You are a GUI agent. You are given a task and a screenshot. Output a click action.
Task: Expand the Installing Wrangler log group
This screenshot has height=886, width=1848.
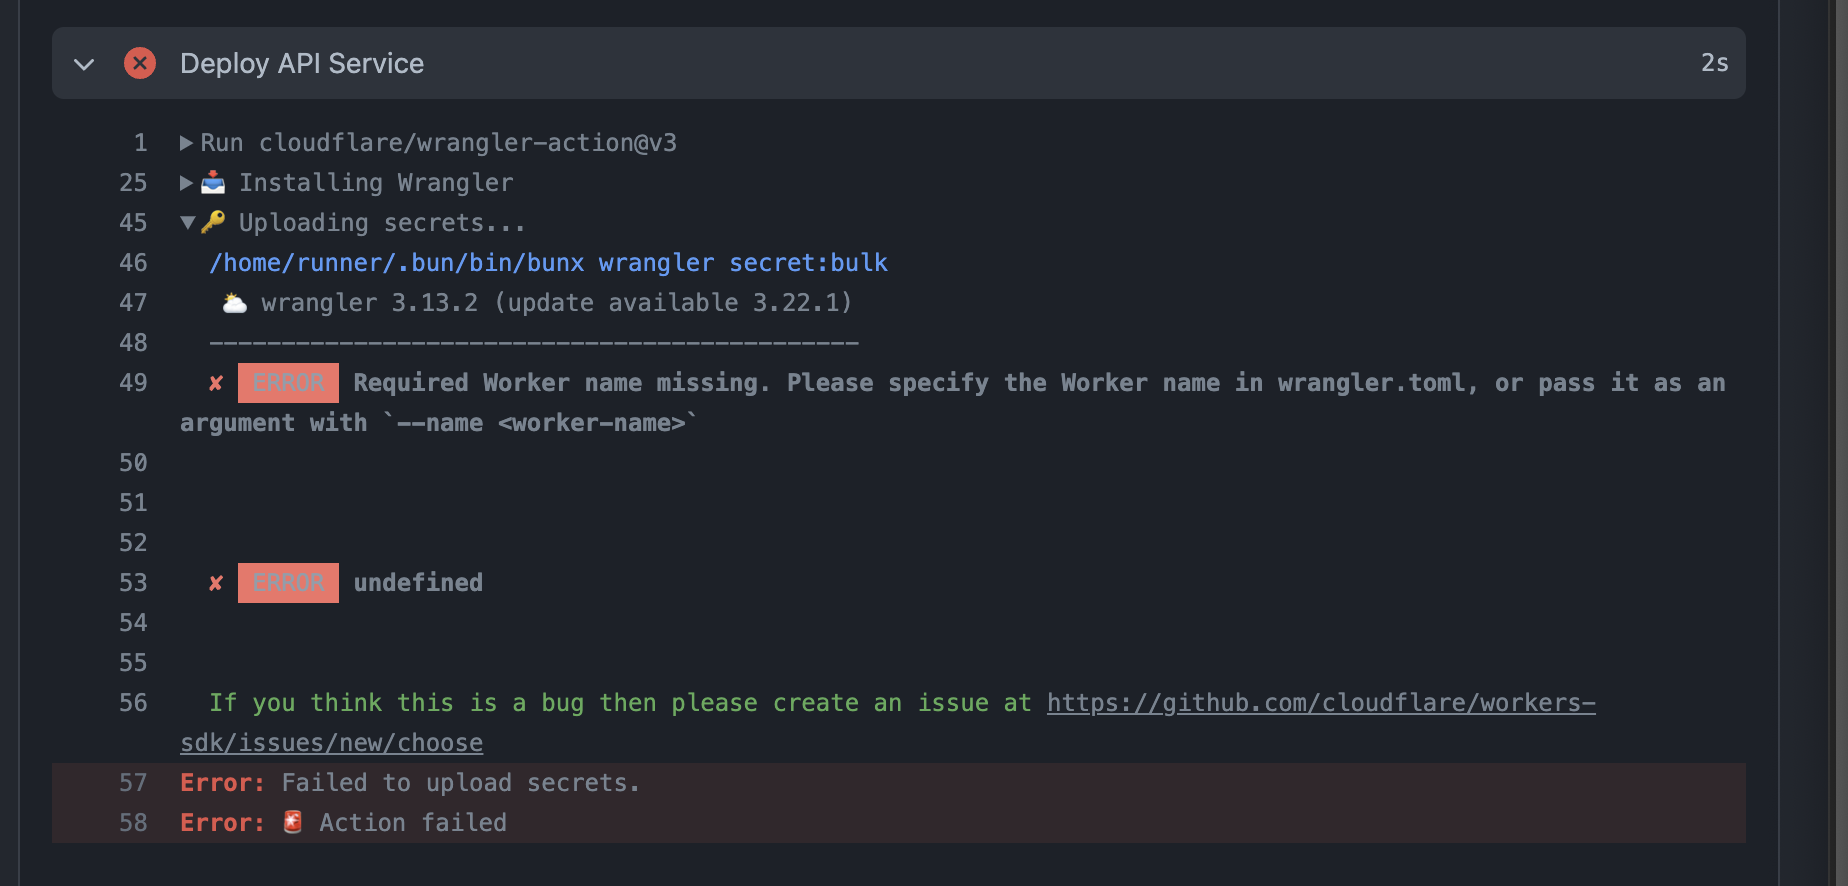pos(186,183)
